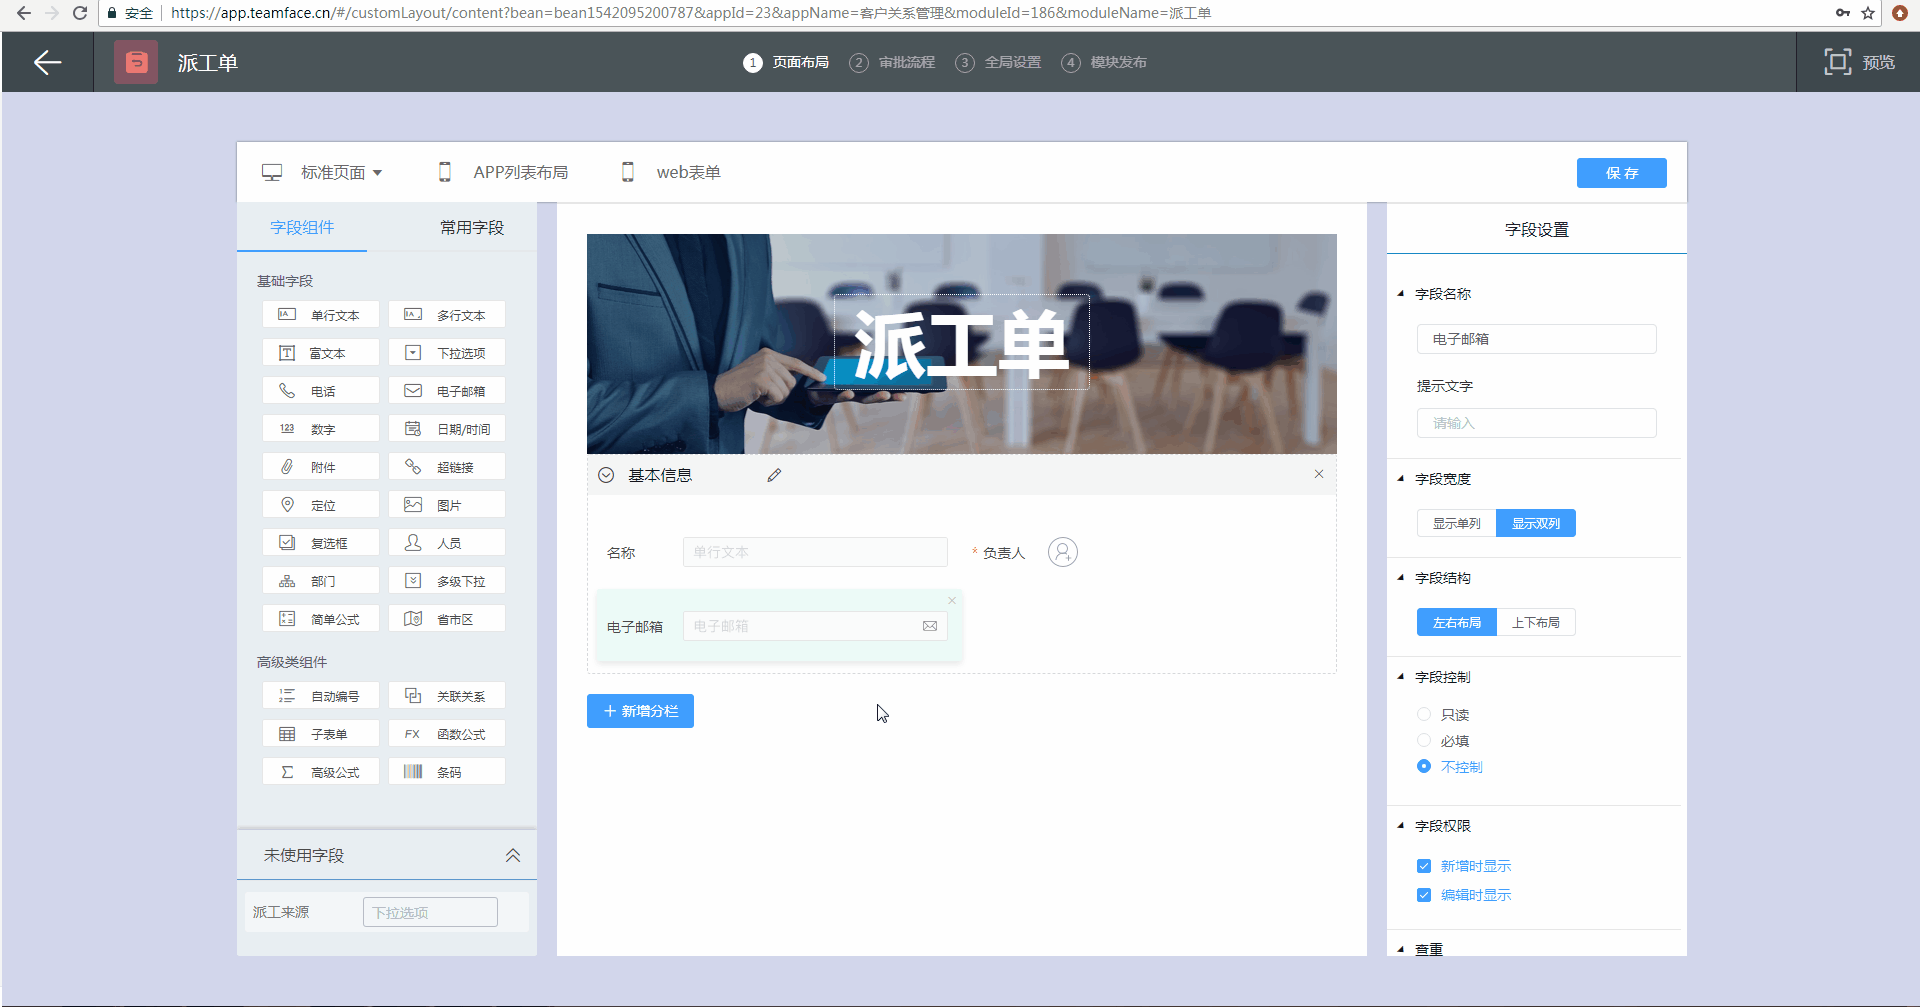Edit the 基本信息 section title with pencil
This screenshot has height=1007, width=1920.
click(774, 475)
